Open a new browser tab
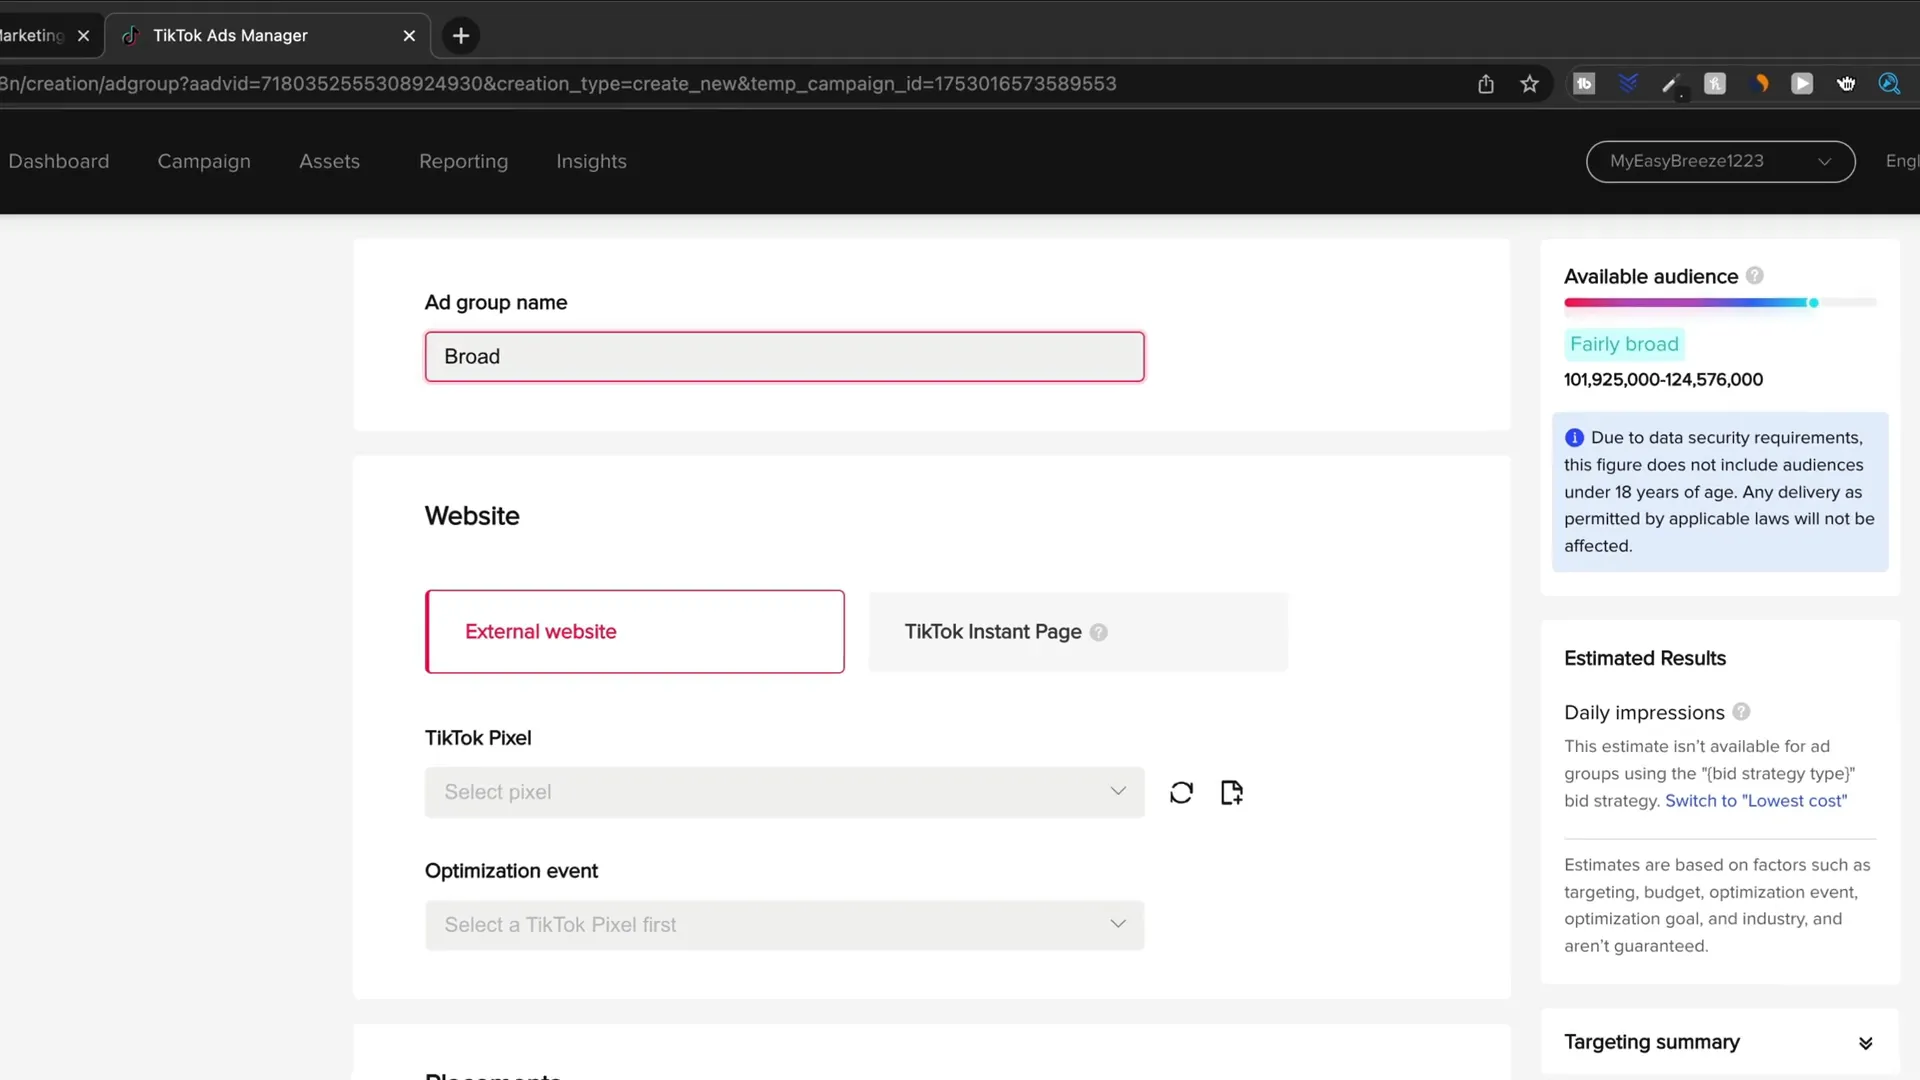Screen dimensions: 1920x1080 [461, 36]
